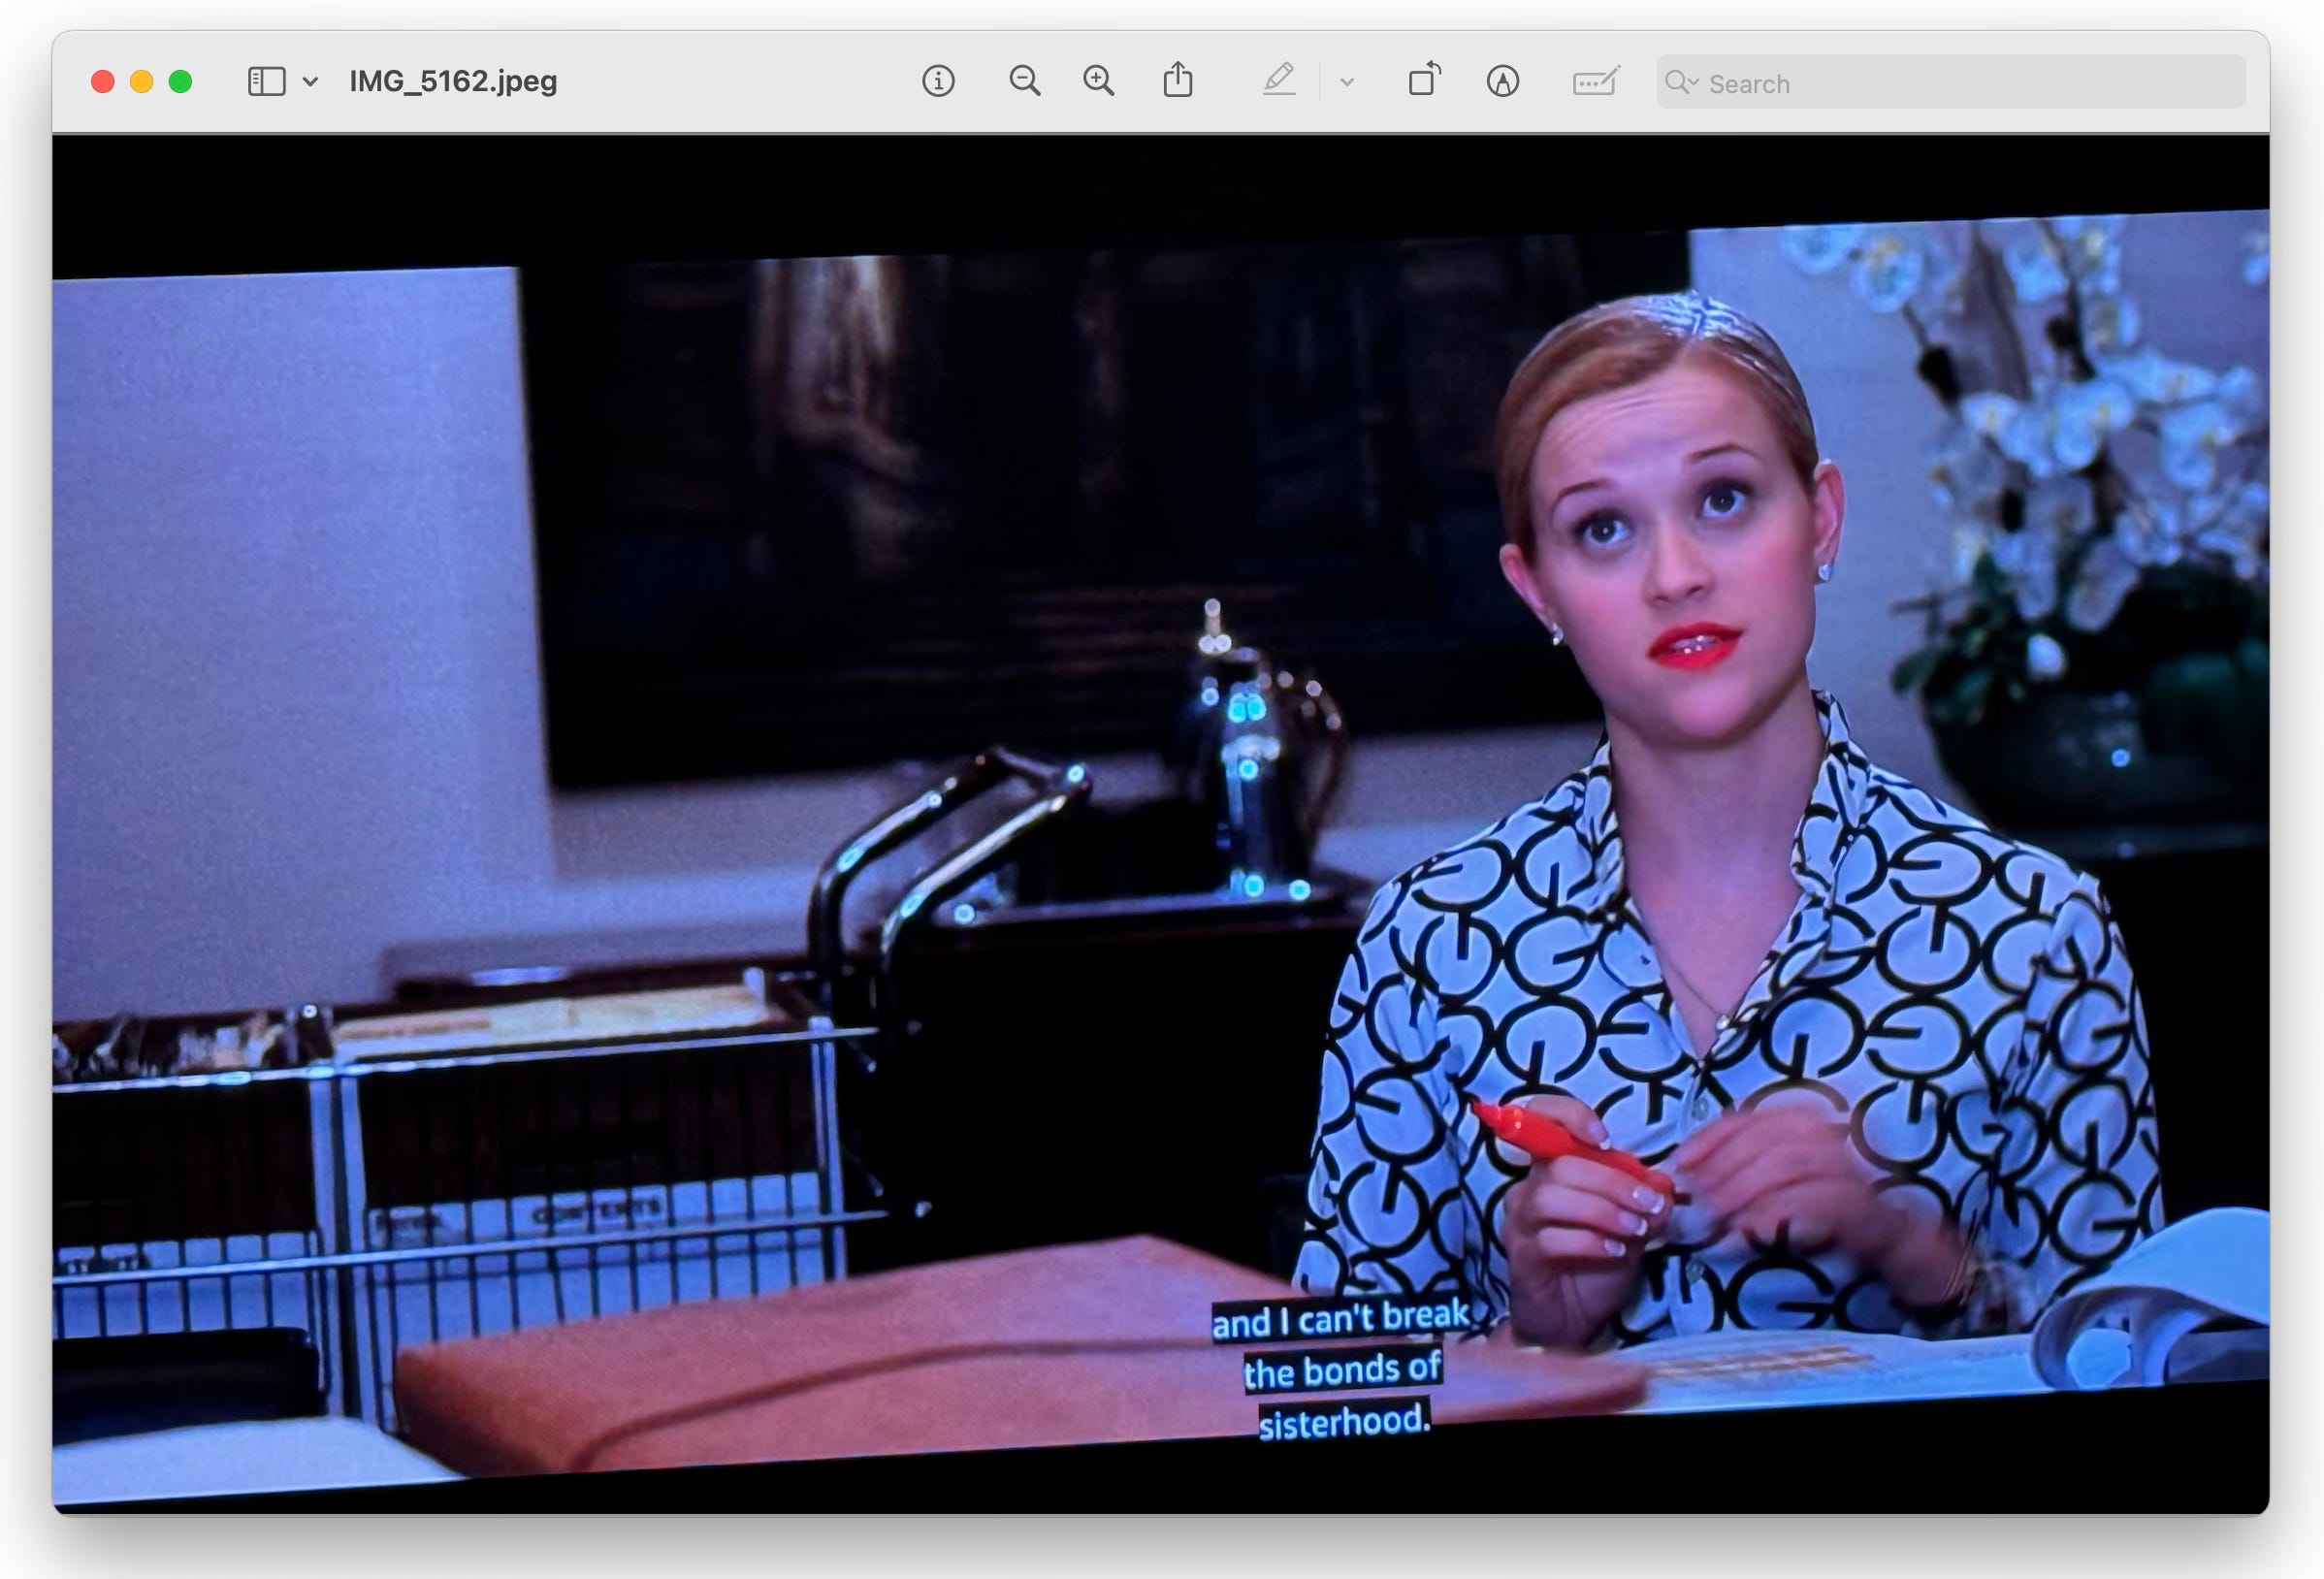Expand the highlight options dropdown arrow
2324x1579 pixels.
(x=1347, y=82)
